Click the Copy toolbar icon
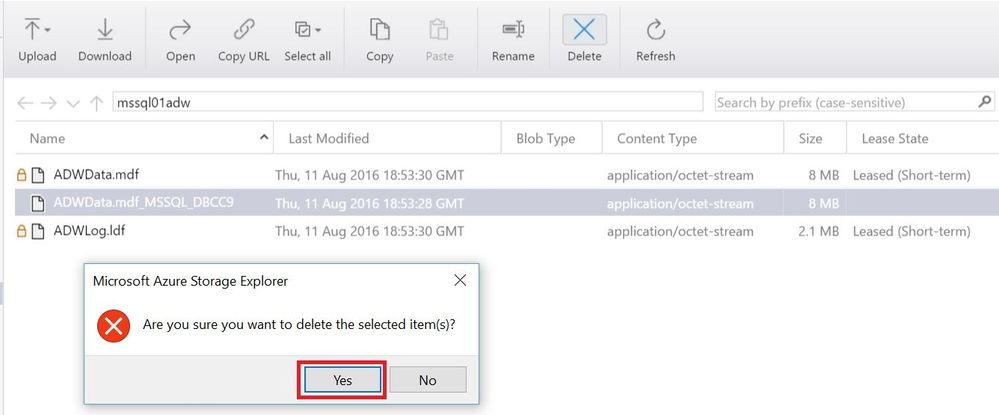The image size is (999, 415). 380,30
